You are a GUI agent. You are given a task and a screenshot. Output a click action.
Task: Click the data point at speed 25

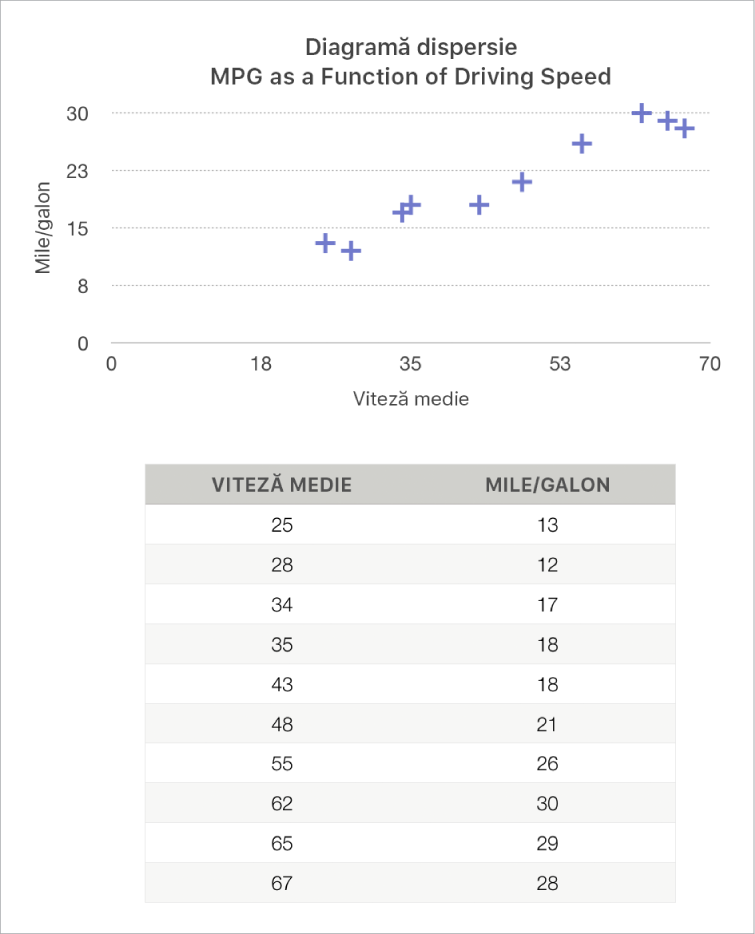pyautogui.click(x=325, y=243)
